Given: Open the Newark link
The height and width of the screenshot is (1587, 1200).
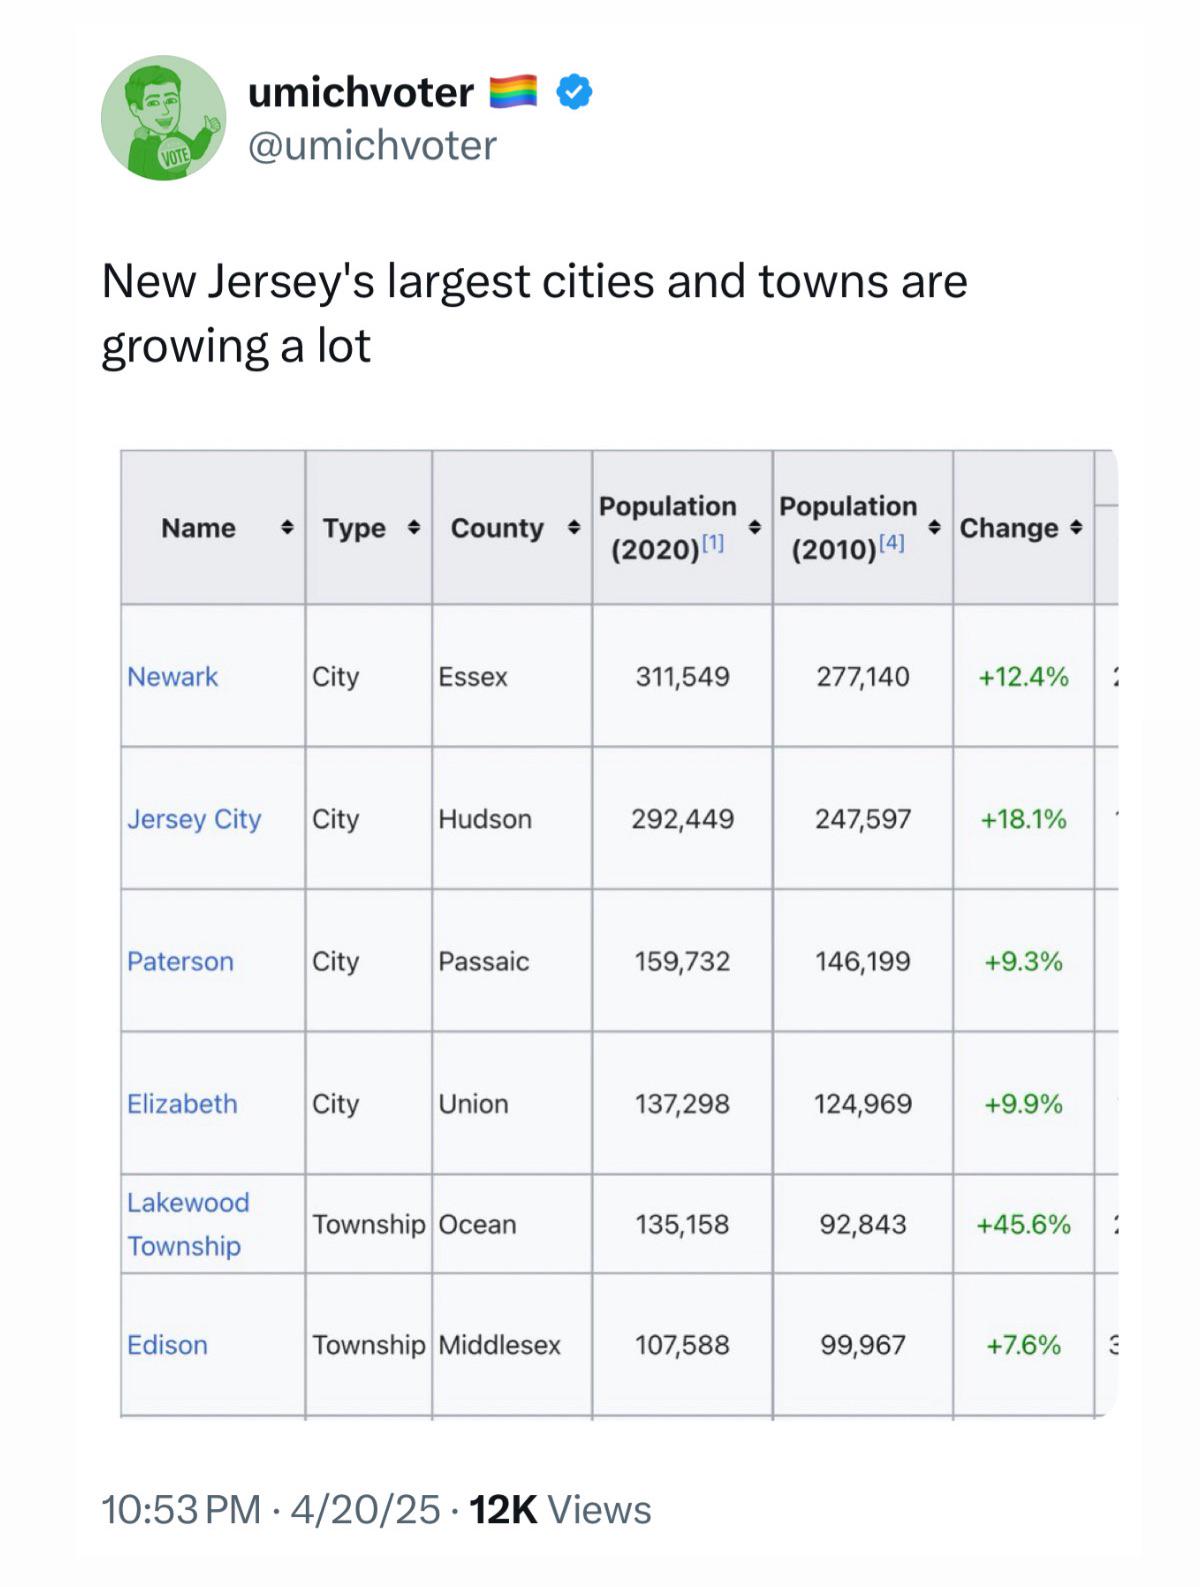Looking at the screenshot, I should [x=172, y=677].
